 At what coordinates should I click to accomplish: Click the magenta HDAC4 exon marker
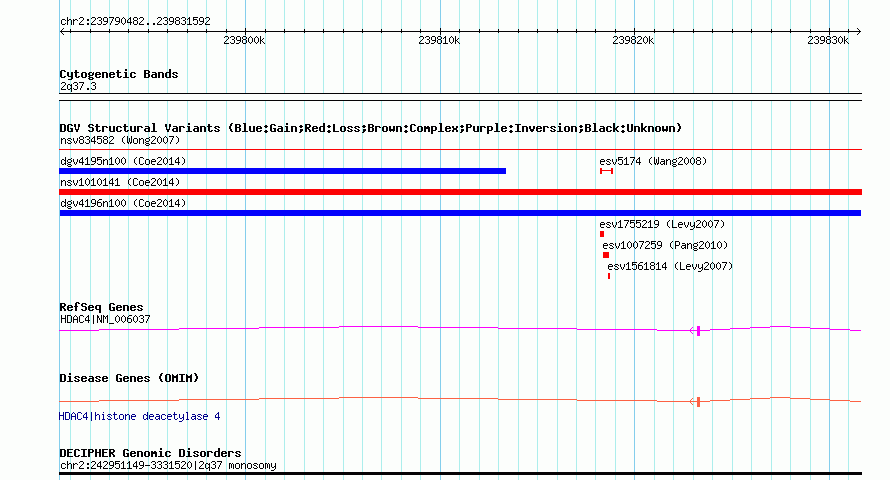[x=698, y=331]
